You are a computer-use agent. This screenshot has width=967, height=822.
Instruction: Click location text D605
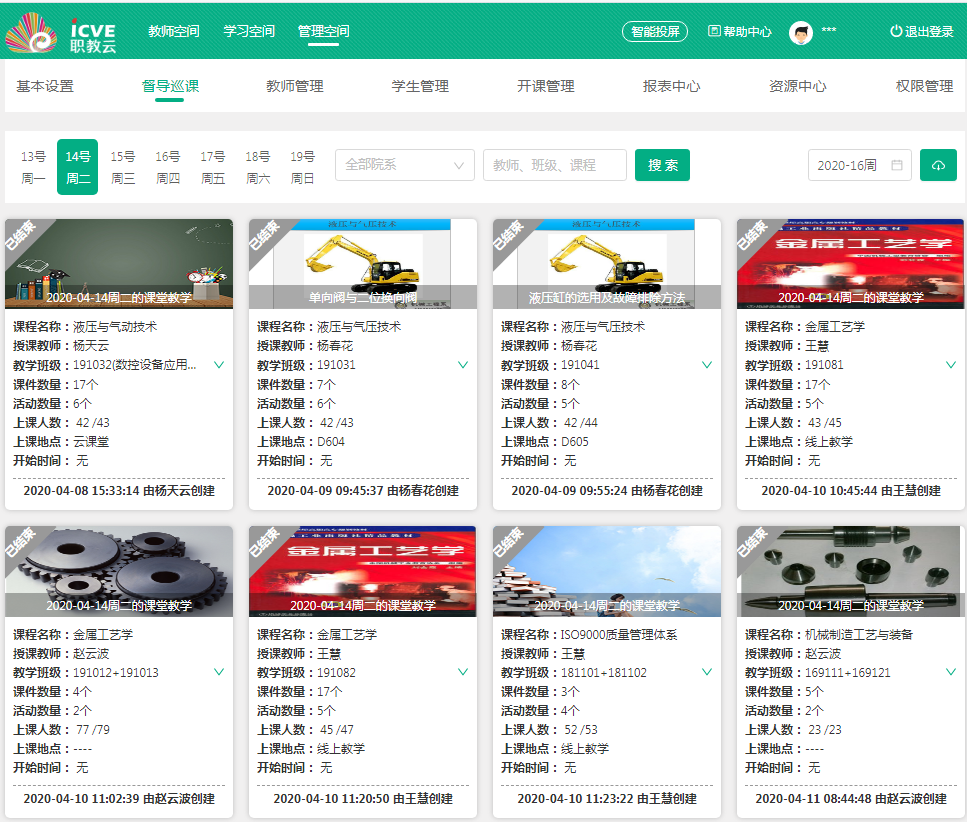tap(575, 442)
